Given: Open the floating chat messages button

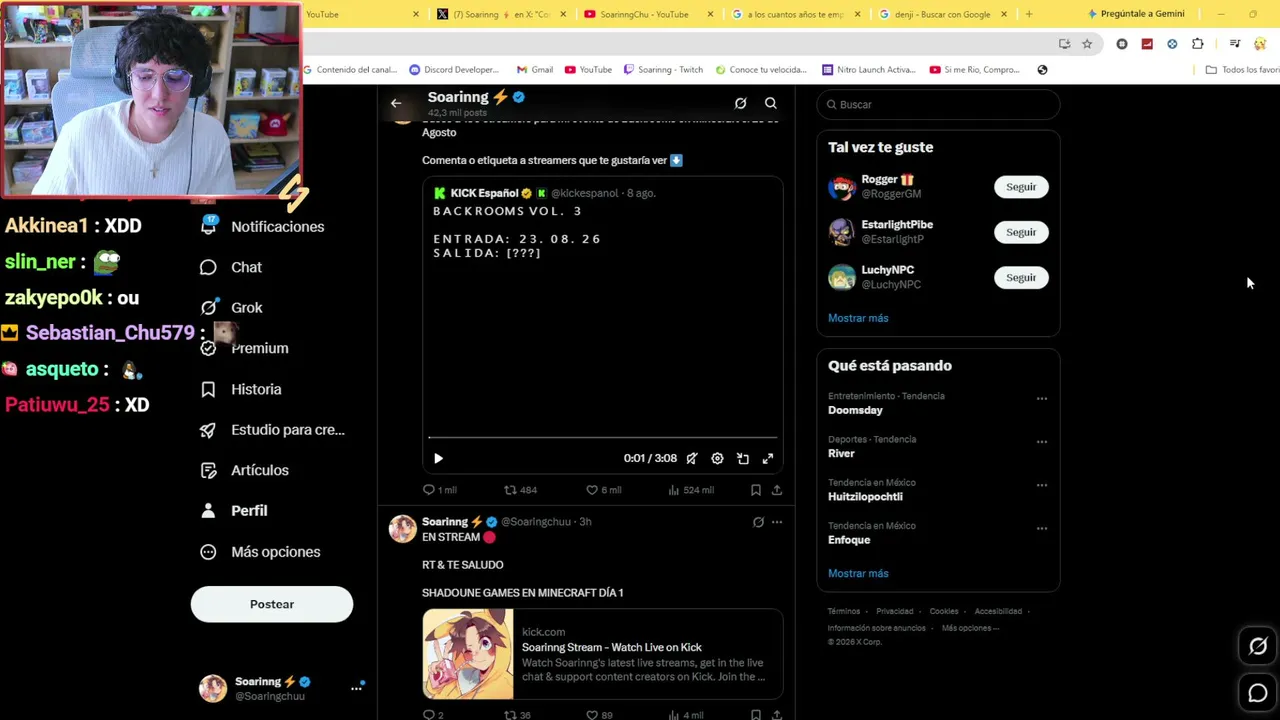Looking at the screenshot, I should [x=1258, y=692].
